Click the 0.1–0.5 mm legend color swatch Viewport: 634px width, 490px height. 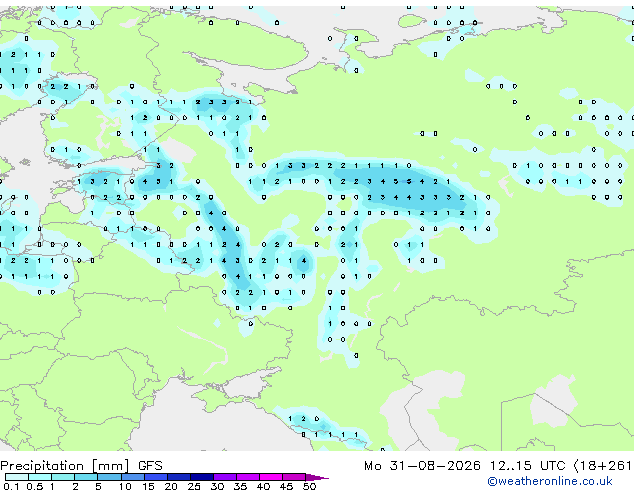tap(17, 477)
